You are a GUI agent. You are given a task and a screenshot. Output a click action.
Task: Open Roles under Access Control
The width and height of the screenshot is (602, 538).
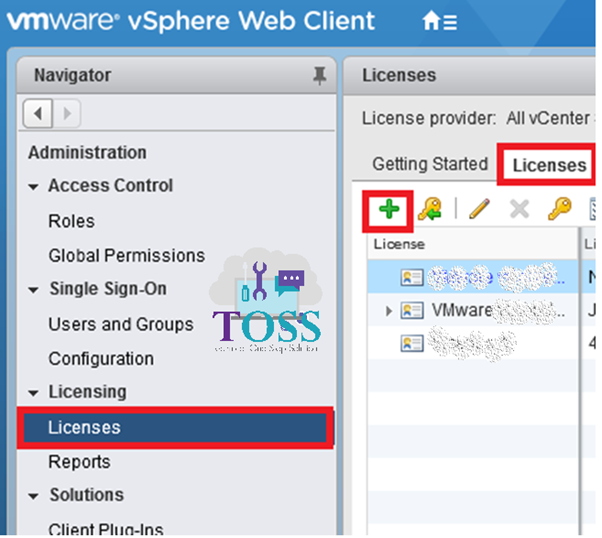coord(71,221)
